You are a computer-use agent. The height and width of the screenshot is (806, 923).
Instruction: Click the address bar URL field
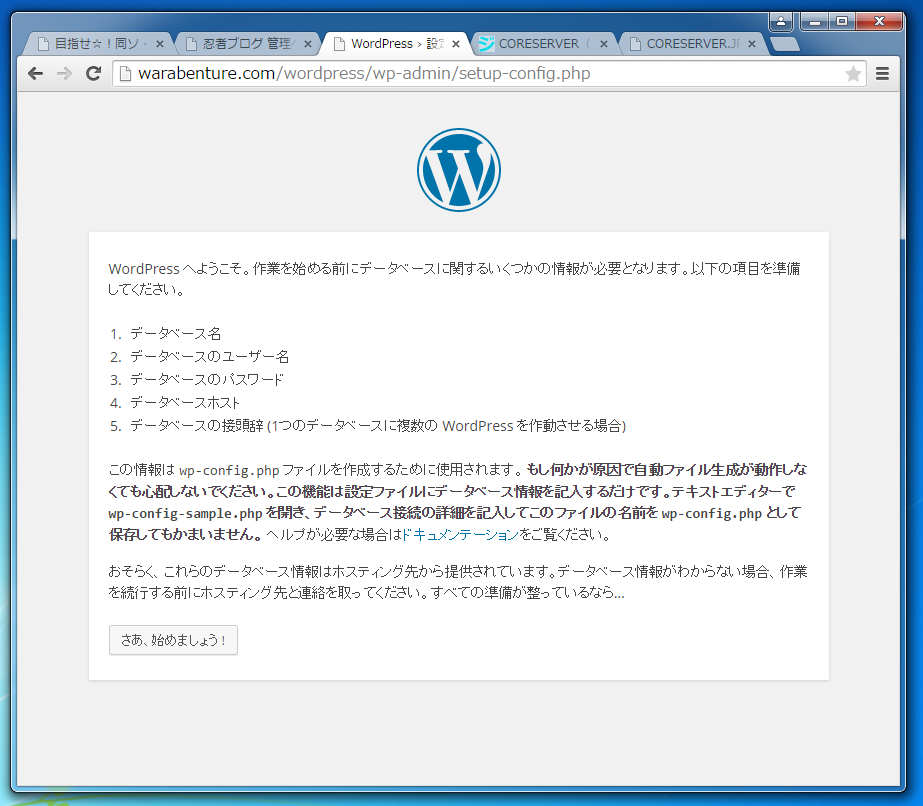click(x=489, y=74)
